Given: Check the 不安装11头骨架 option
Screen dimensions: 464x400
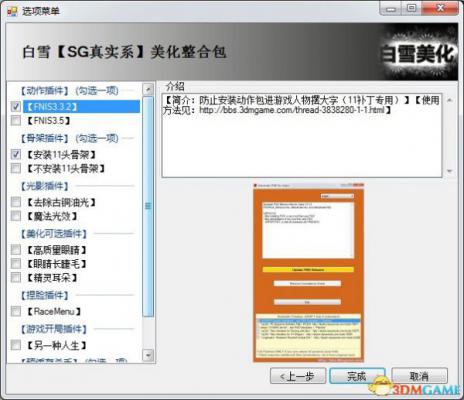Looking at the screenshot, I should 16,168.
